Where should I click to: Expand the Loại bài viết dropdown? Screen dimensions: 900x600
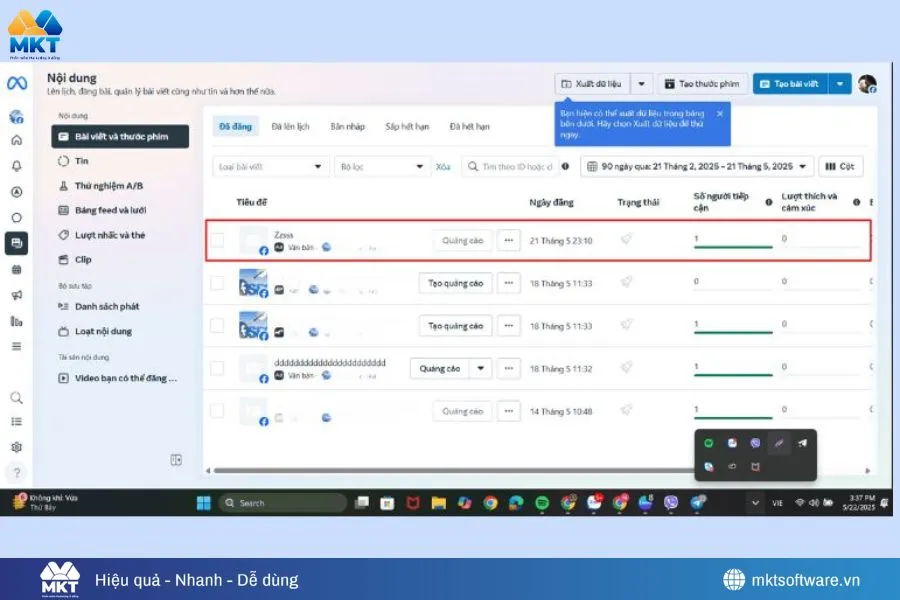(x=270, y=166)
